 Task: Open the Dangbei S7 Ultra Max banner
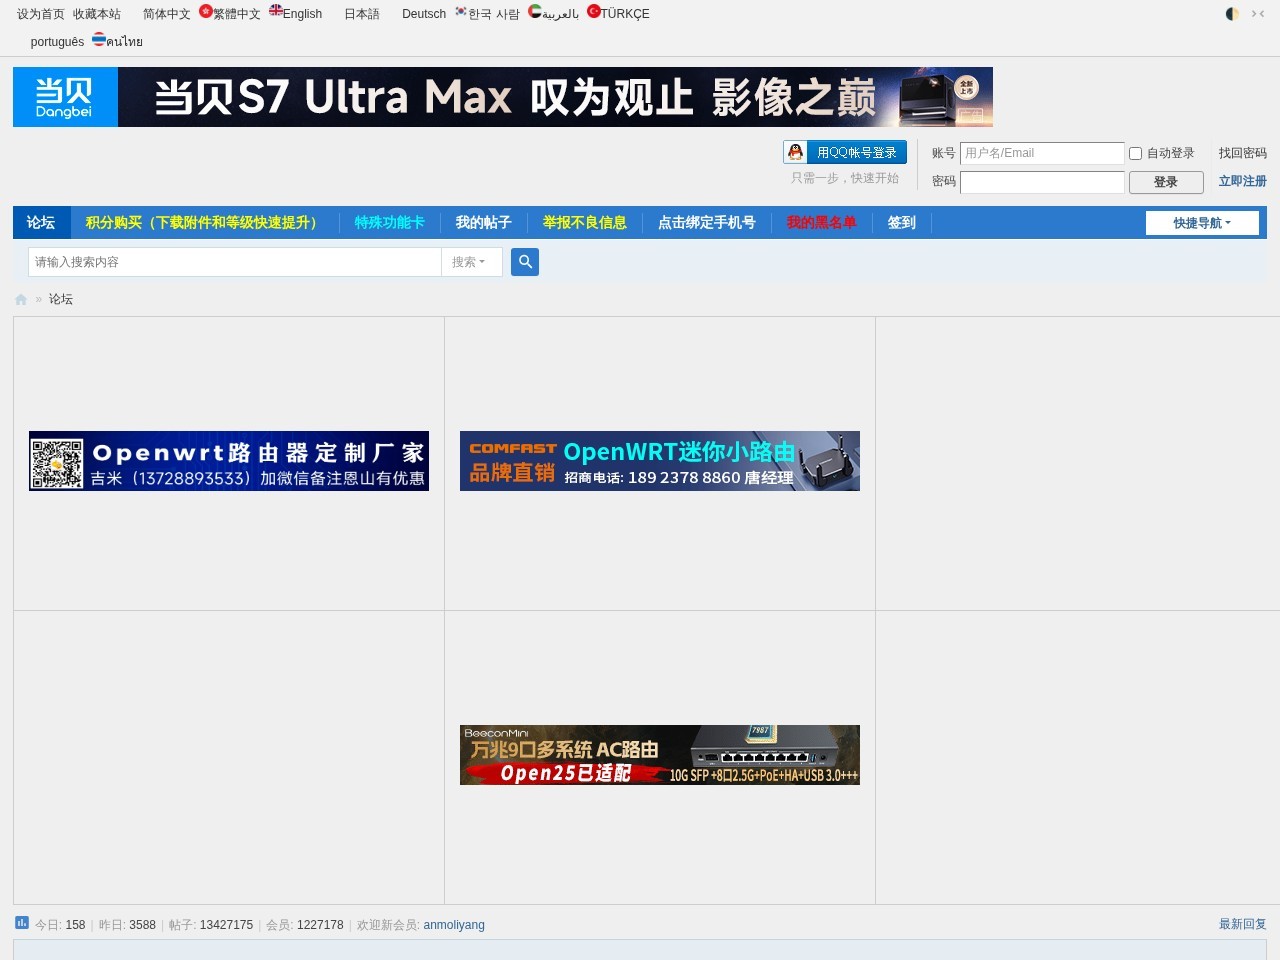pyautogui.click(x=503, y=97)
